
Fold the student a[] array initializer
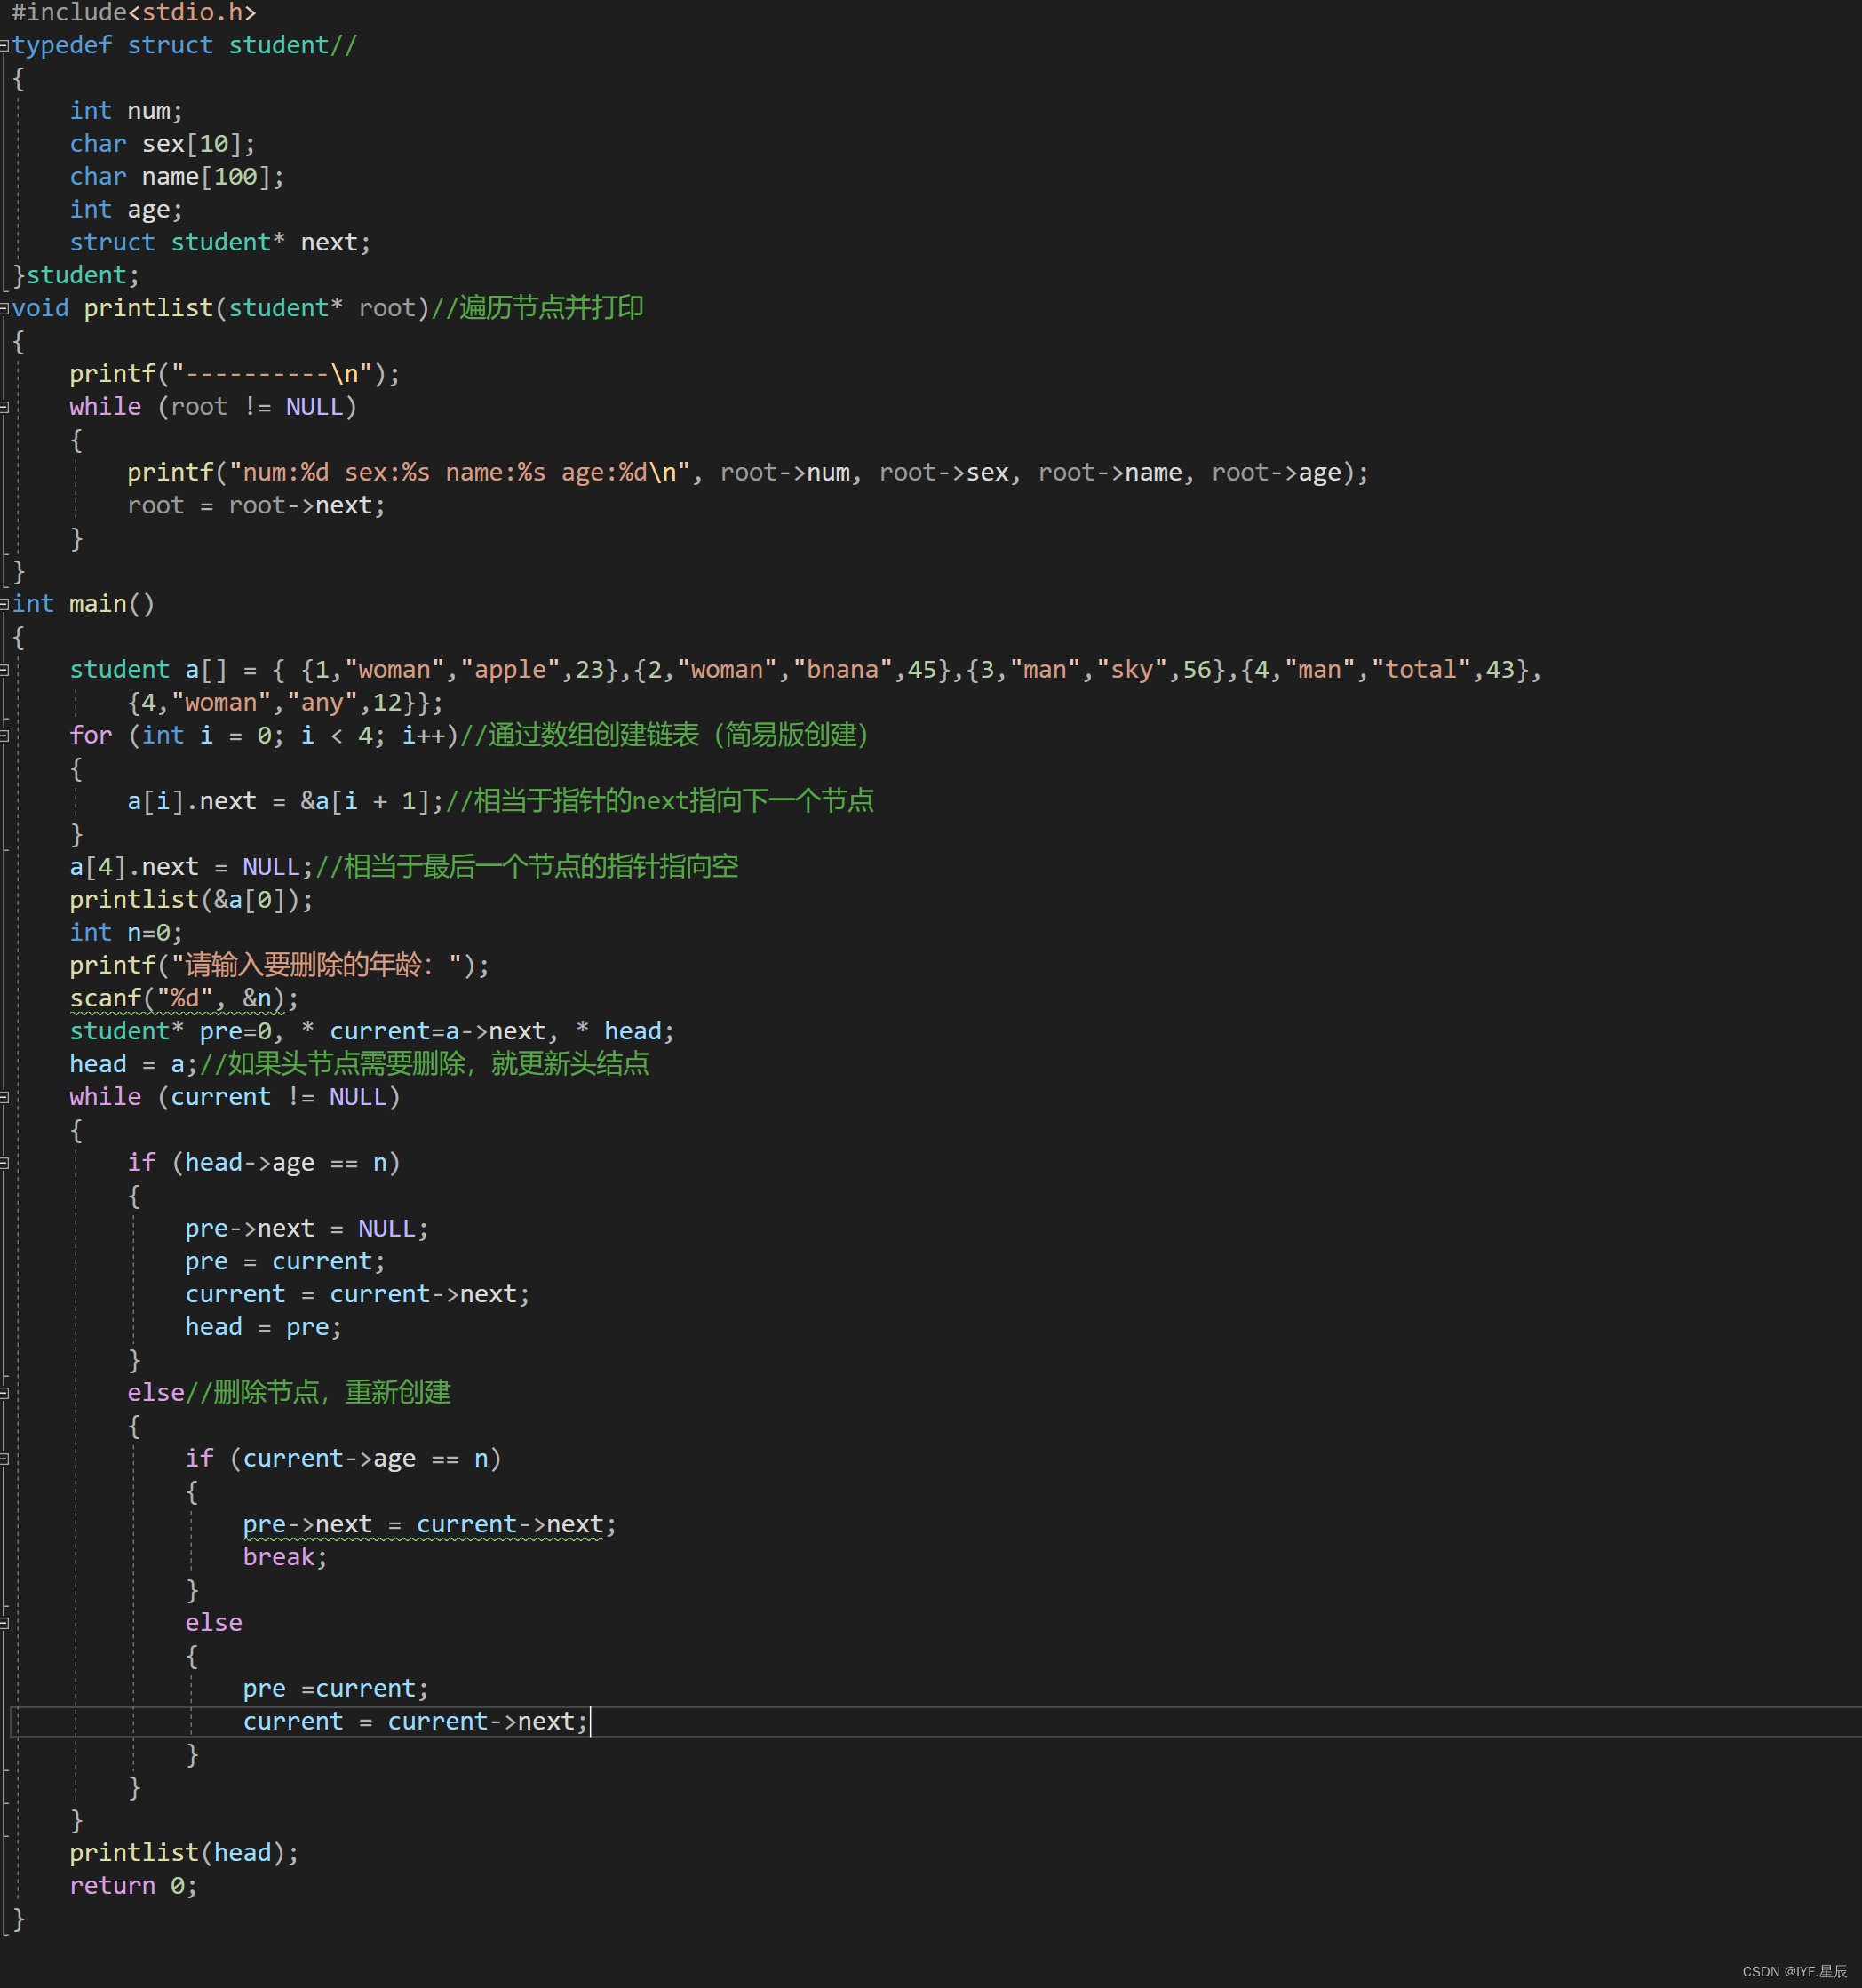tap(5, 670)
